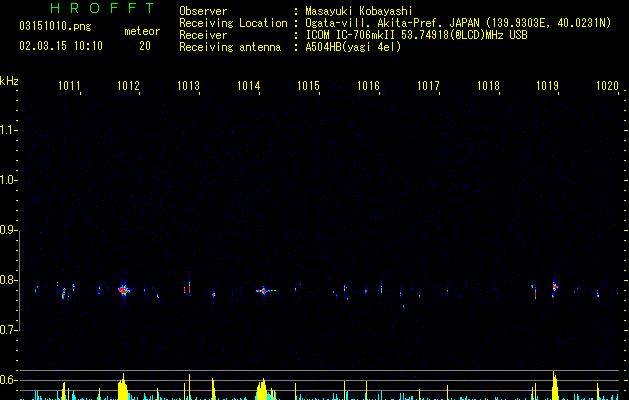Click frequency label 1.0

8,180
